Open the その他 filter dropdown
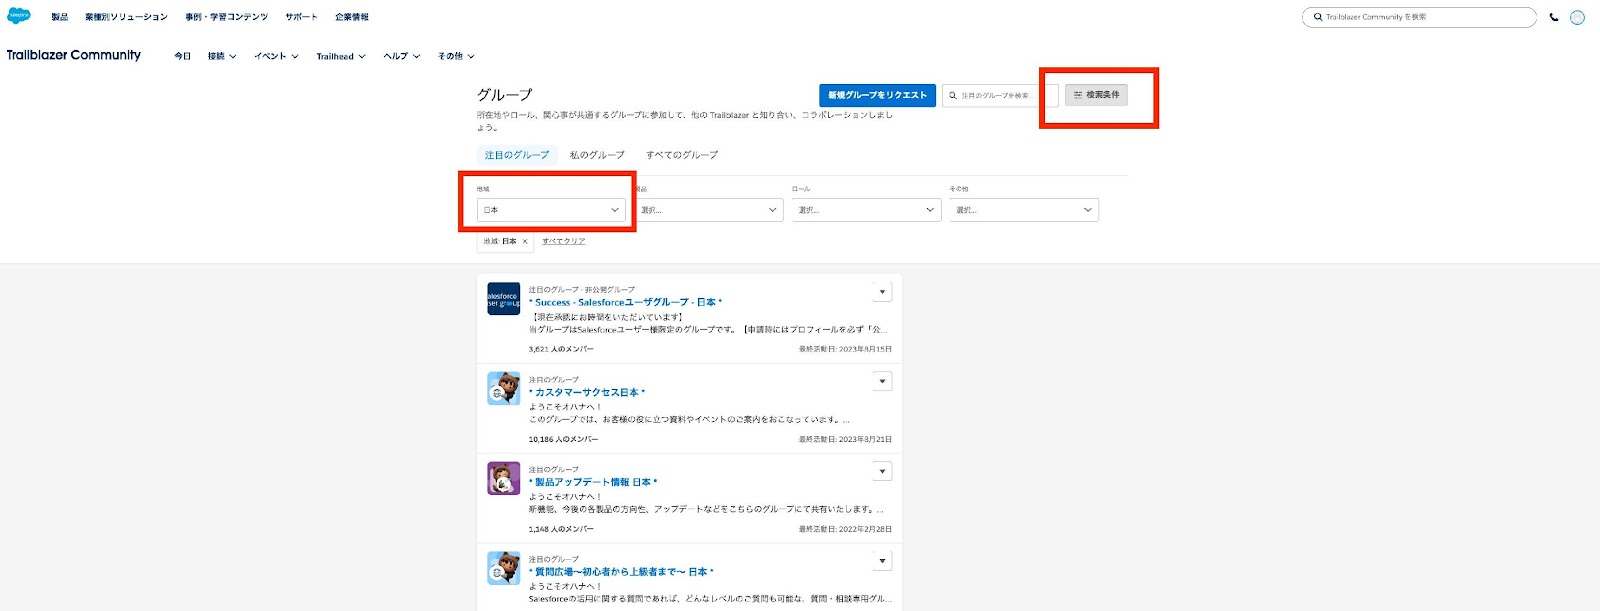The width and height of the screenshot is (1600, 611). click(x=1024, y=210)
